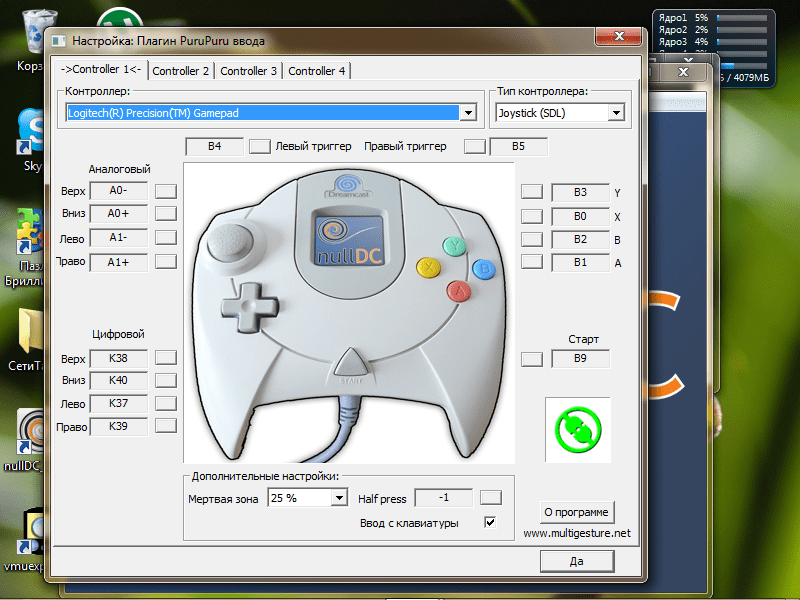Screen dimensions: 800x600
Task: Click the set button for digital Верх K38
Action: click(x=166, y=358)
